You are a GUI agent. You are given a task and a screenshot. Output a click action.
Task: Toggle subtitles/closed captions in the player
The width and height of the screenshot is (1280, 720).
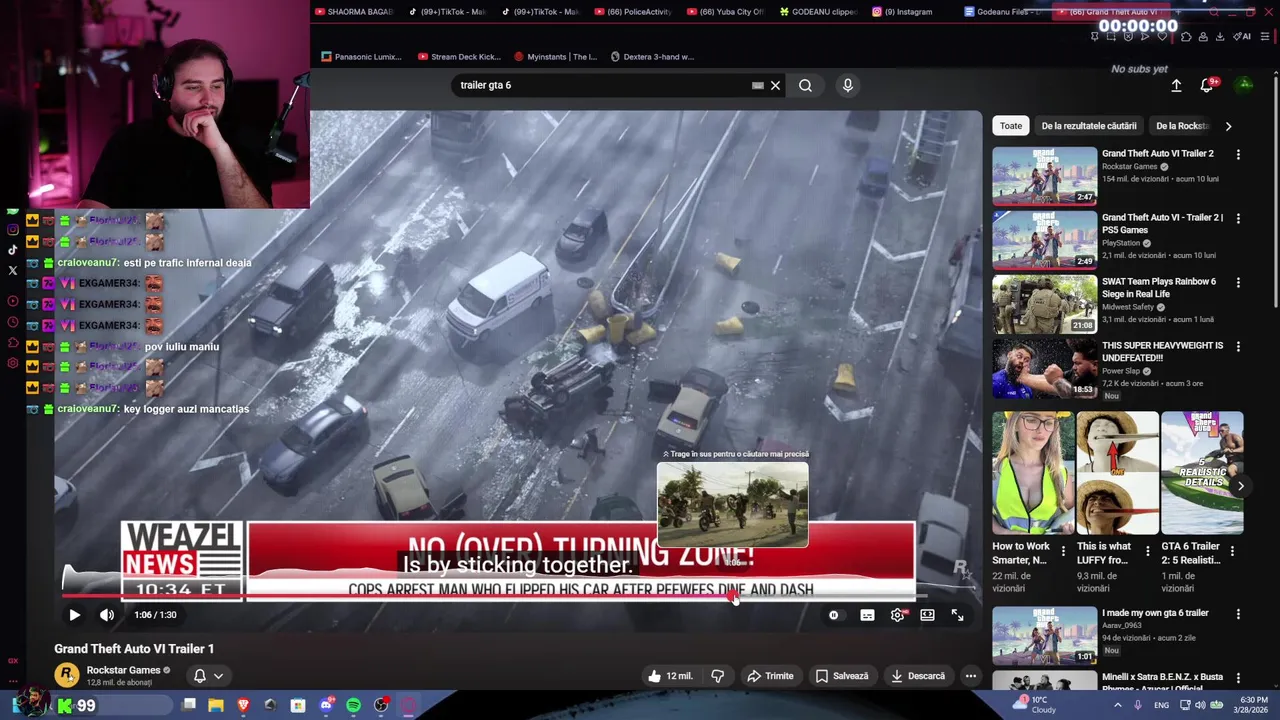pyautogui.click(x=867, y=615)
